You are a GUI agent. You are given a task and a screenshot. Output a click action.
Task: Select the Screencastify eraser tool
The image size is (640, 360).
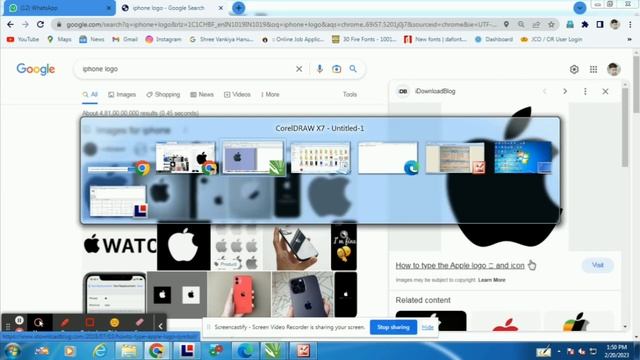coord(140,323)
